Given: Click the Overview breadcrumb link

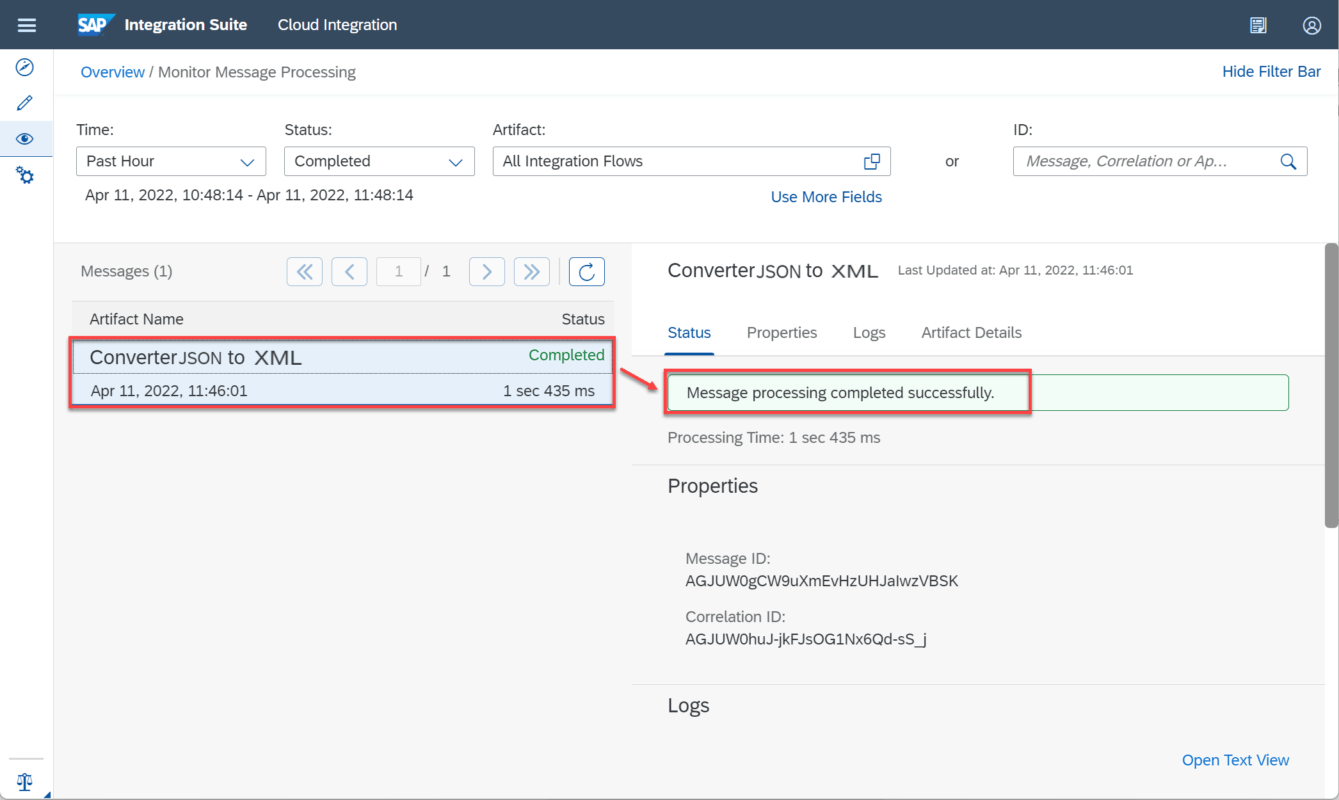Looking at the screenshot, I should pos(112,72).
